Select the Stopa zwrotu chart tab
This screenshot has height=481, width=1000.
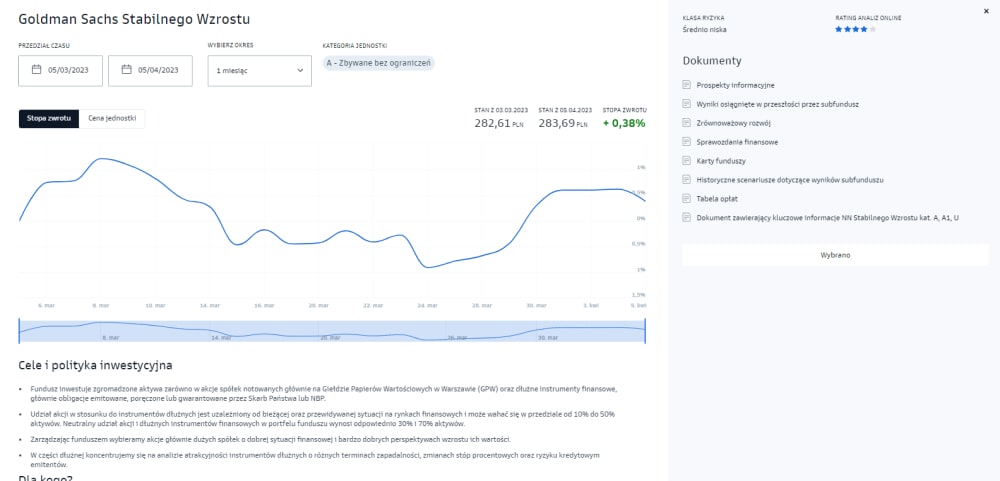(x=49, y=119)
